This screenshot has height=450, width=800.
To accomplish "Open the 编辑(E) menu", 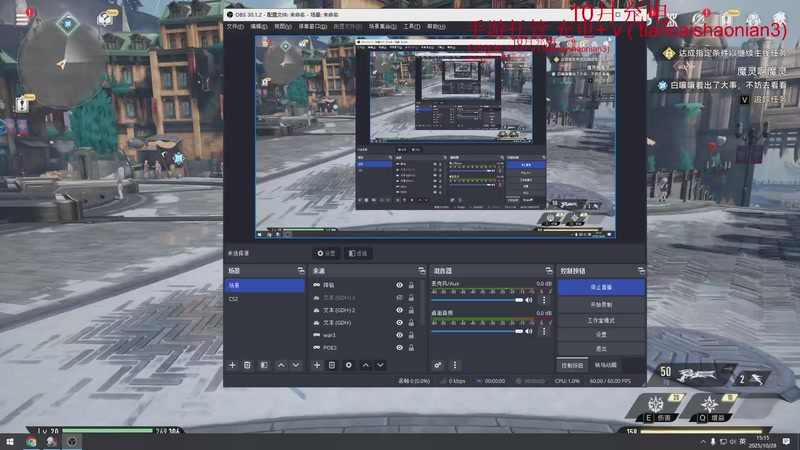I will (259, 27).
